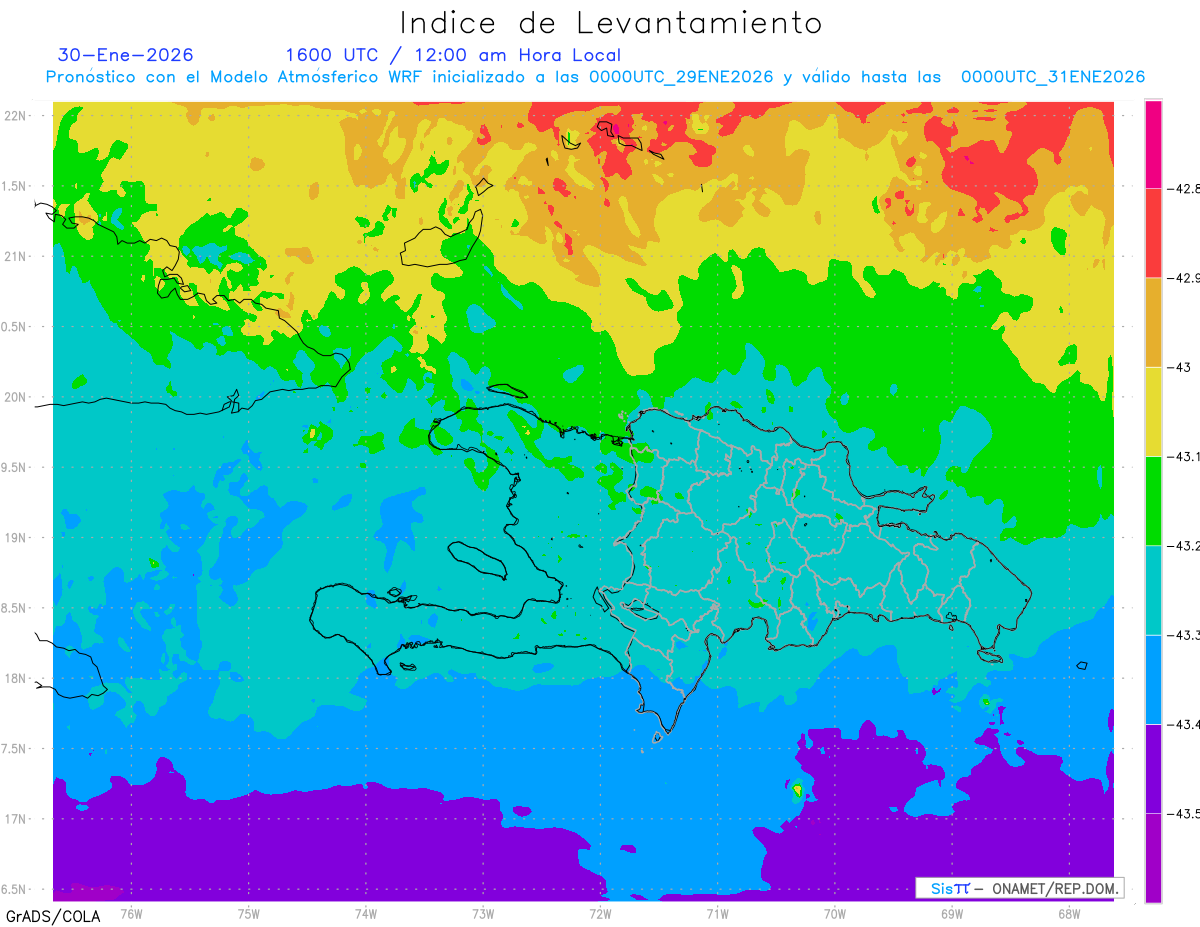Click the 71W longitude label

point(717,913)
